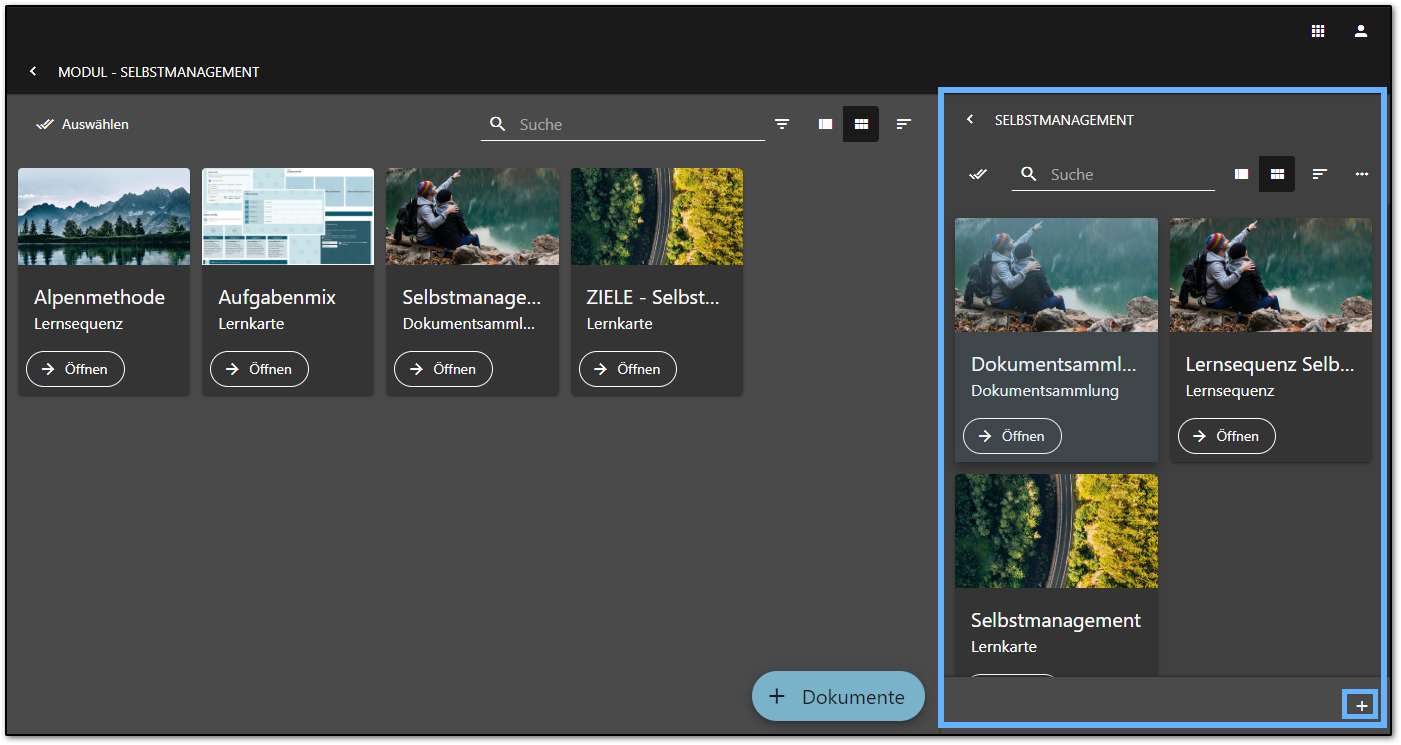Click the MODUL - SELBSTMANAGEMENT header title
The image size is (1401, 745).
(159, 72)
